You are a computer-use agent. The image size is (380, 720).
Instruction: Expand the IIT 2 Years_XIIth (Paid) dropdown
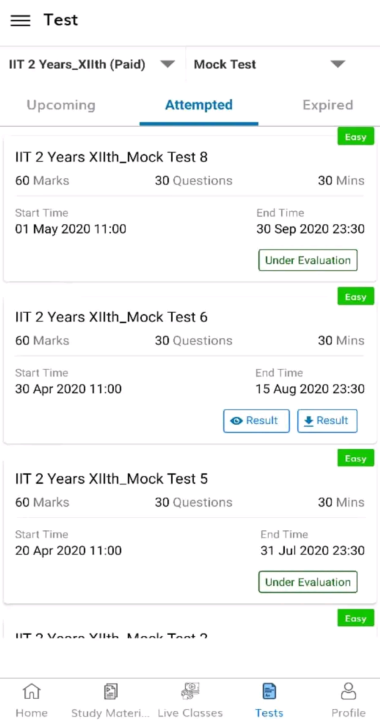tap(92, 64)
